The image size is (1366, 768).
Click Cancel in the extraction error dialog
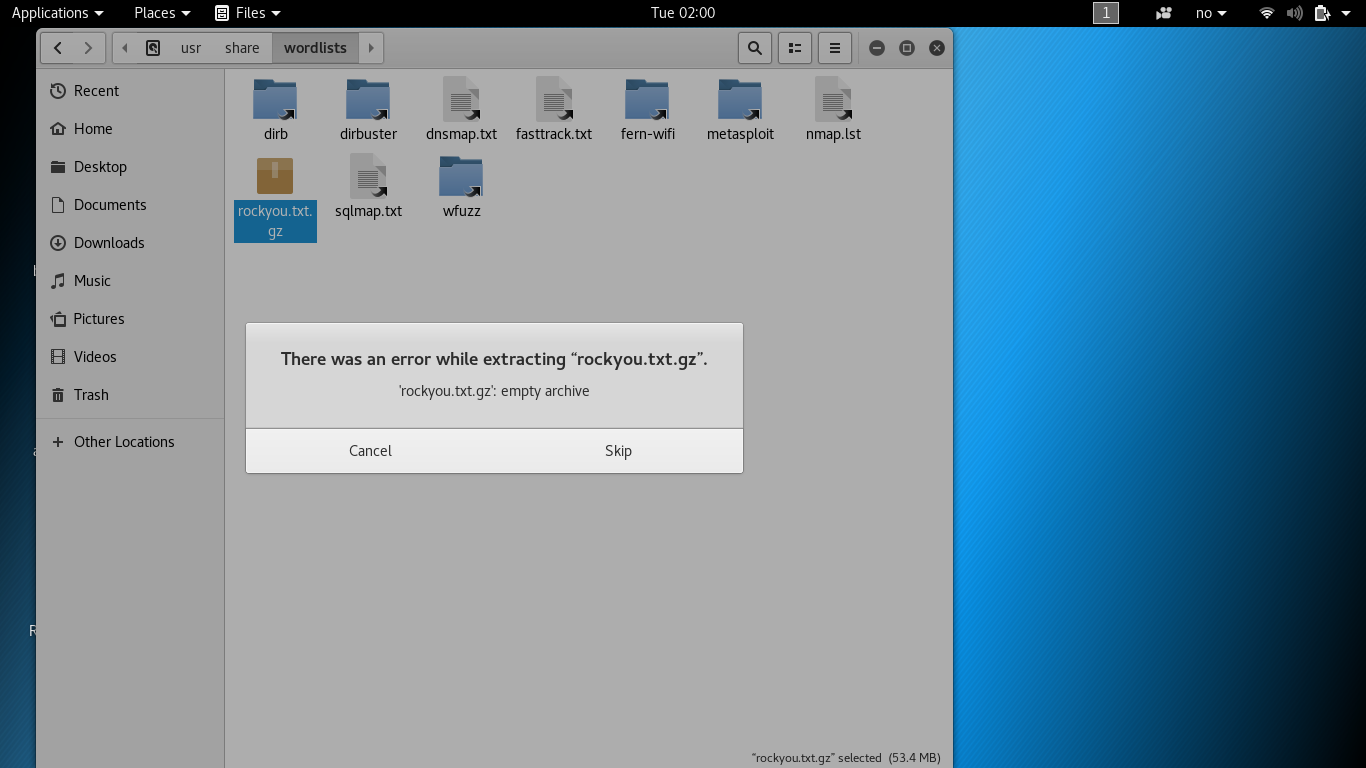pyautogui.click(x=370, y=451)
